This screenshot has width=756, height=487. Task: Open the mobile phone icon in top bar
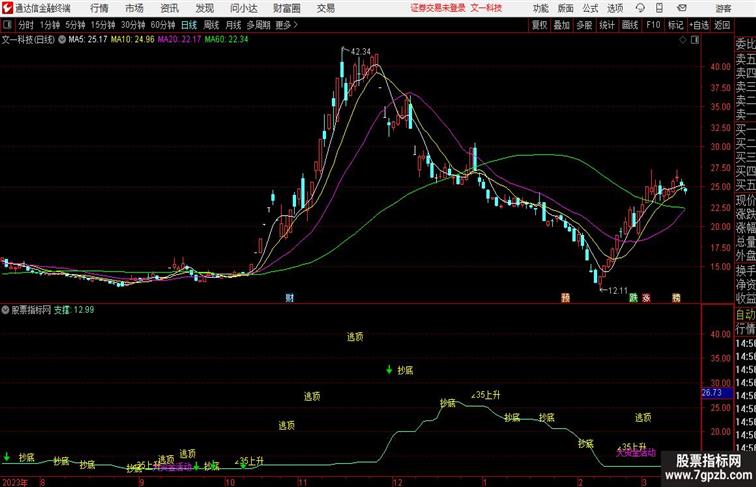(659, 8)
